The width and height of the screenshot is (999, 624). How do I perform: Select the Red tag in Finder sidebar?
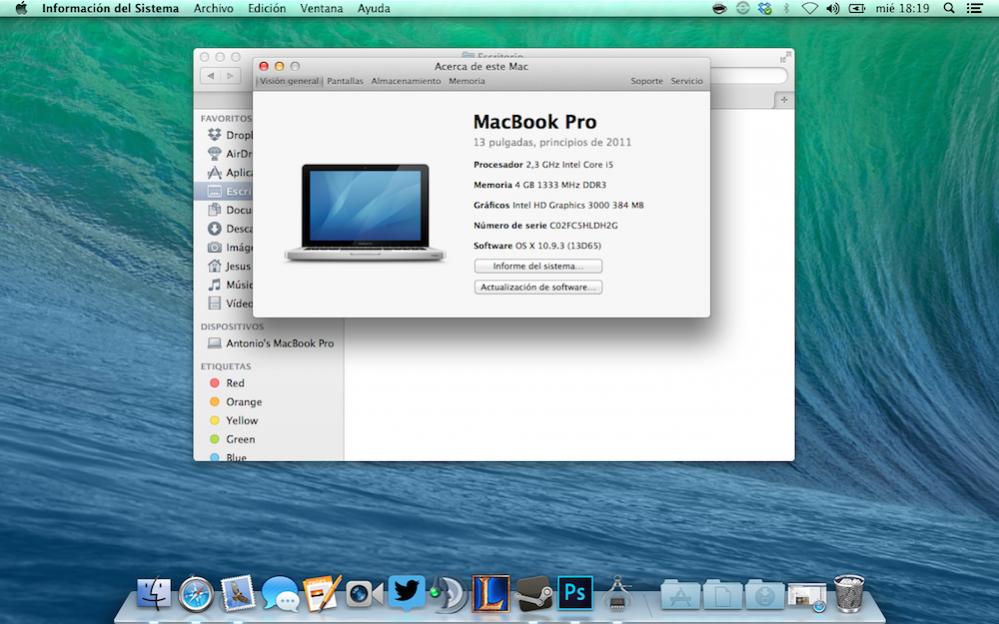(234, 383)
